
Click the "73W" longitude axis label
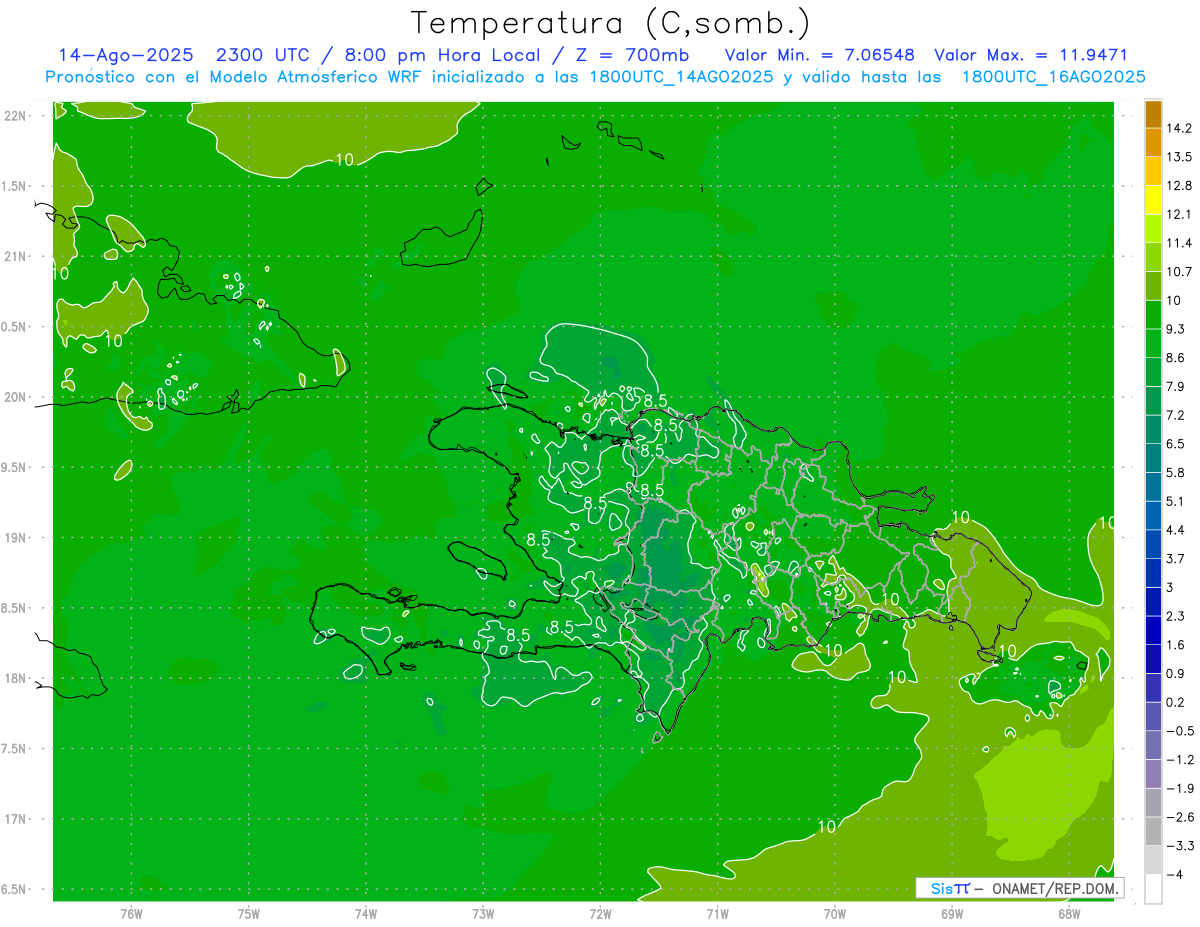[483, 913]
